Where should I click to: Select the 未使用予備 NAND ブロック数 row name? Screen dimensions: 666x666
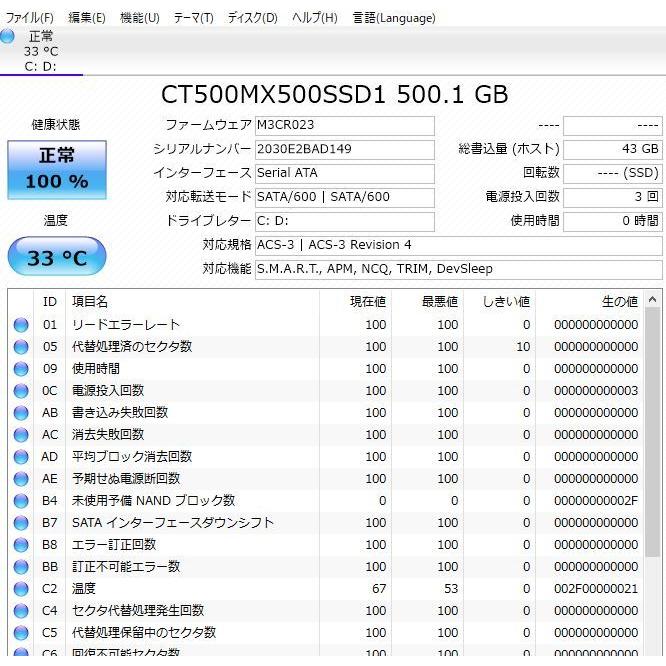[x=153, y=501]
